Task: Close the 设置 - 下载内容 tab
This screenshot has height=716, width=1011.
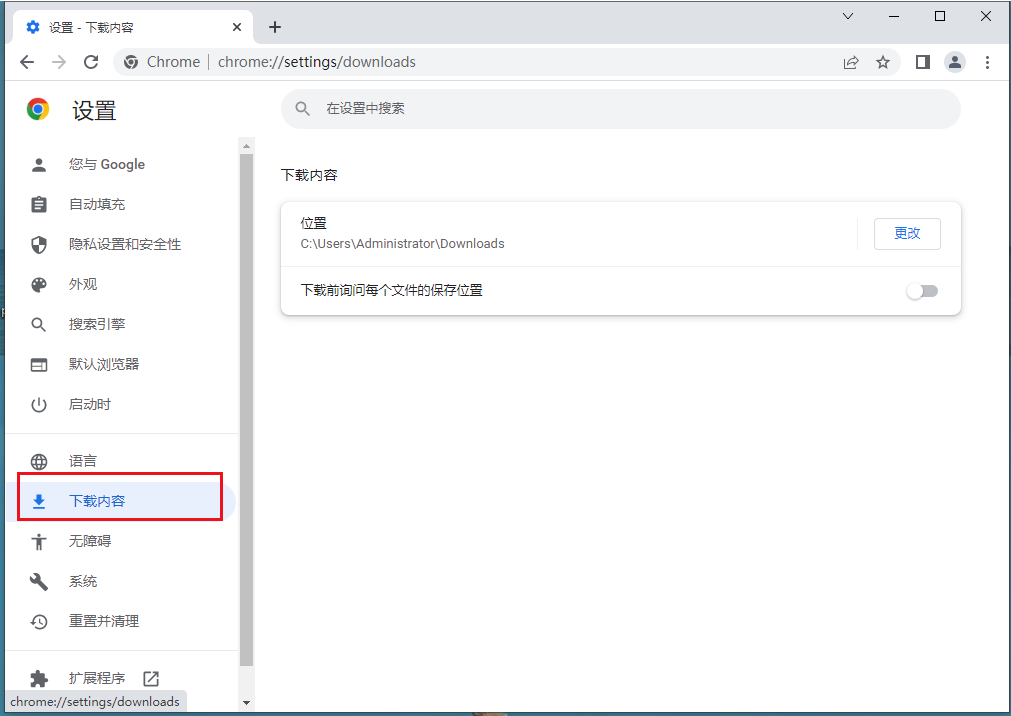Action: [x=237, y=27]
